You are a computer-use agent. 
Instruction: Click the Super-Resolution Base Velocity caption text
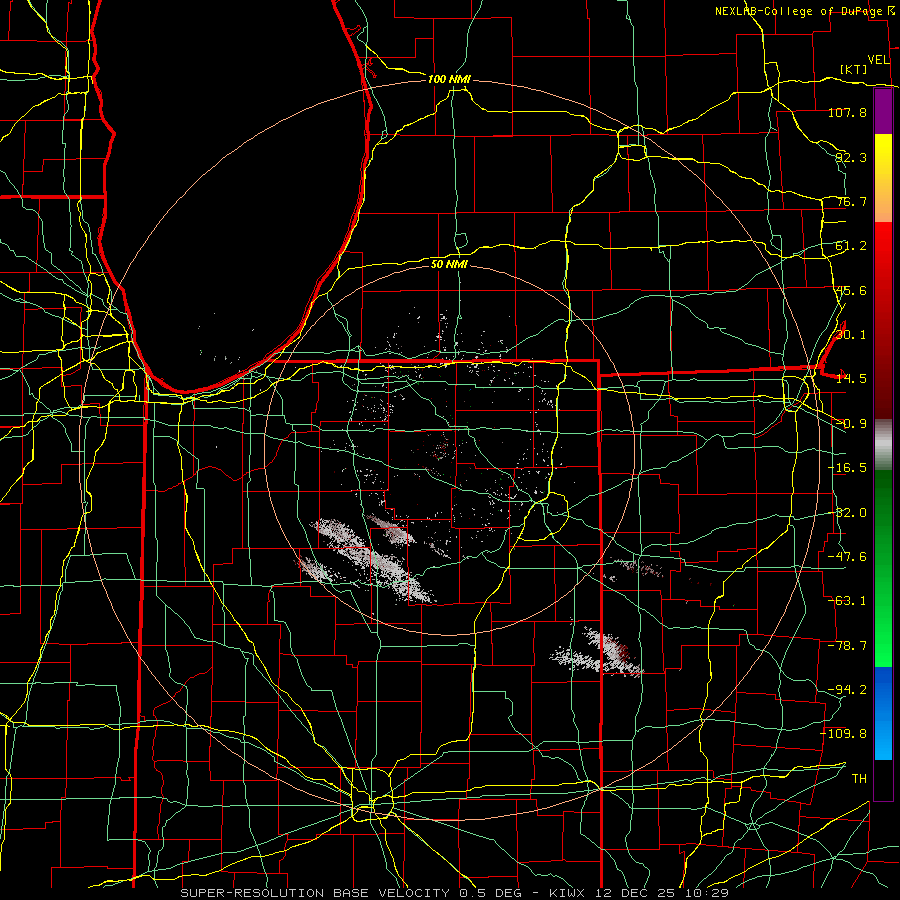pos(455,893)
